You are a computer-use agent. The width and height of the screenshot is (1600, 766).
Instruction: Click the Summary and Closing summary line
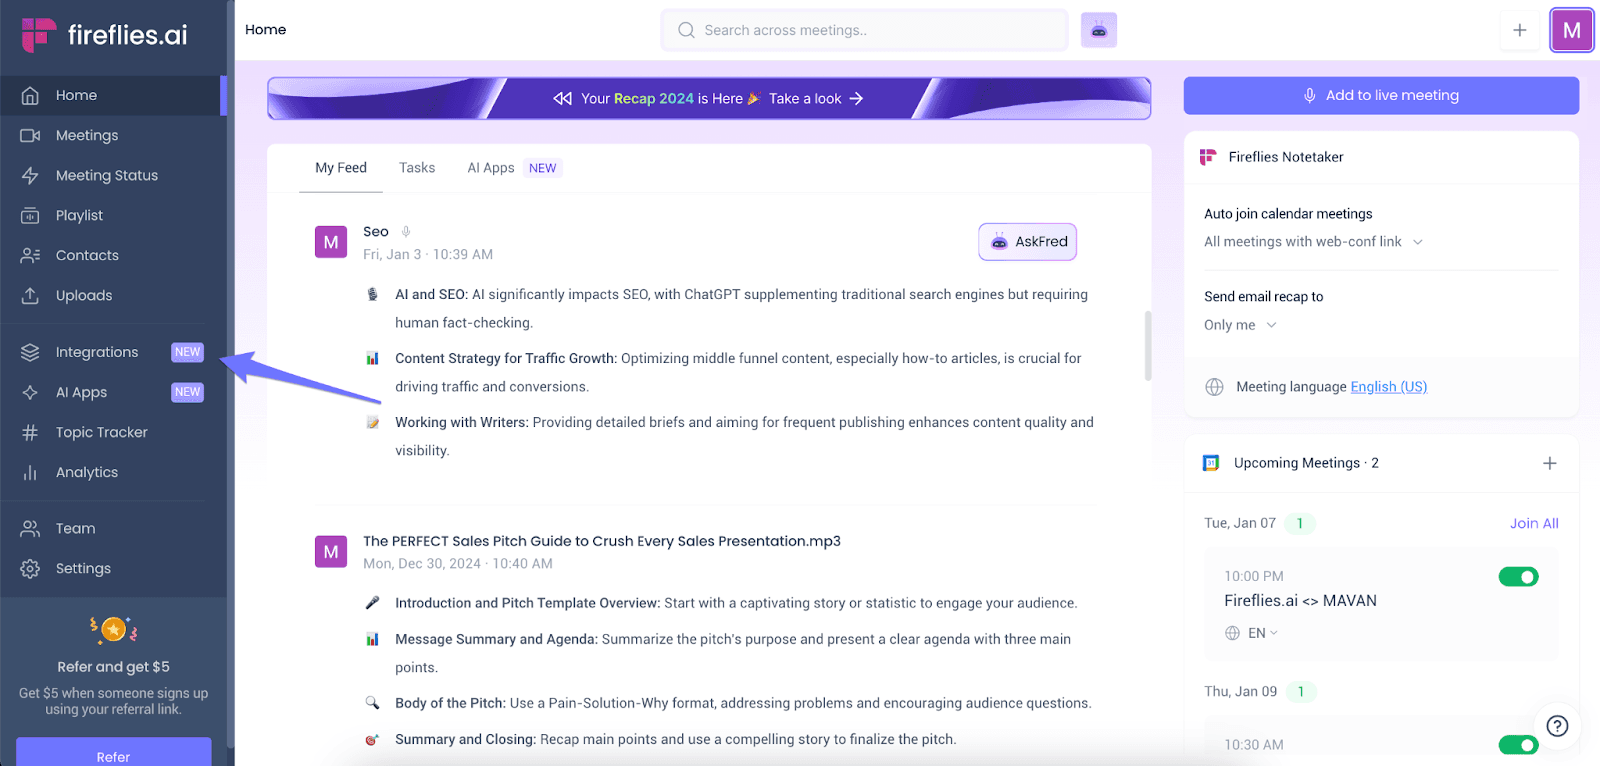[675, 739]
